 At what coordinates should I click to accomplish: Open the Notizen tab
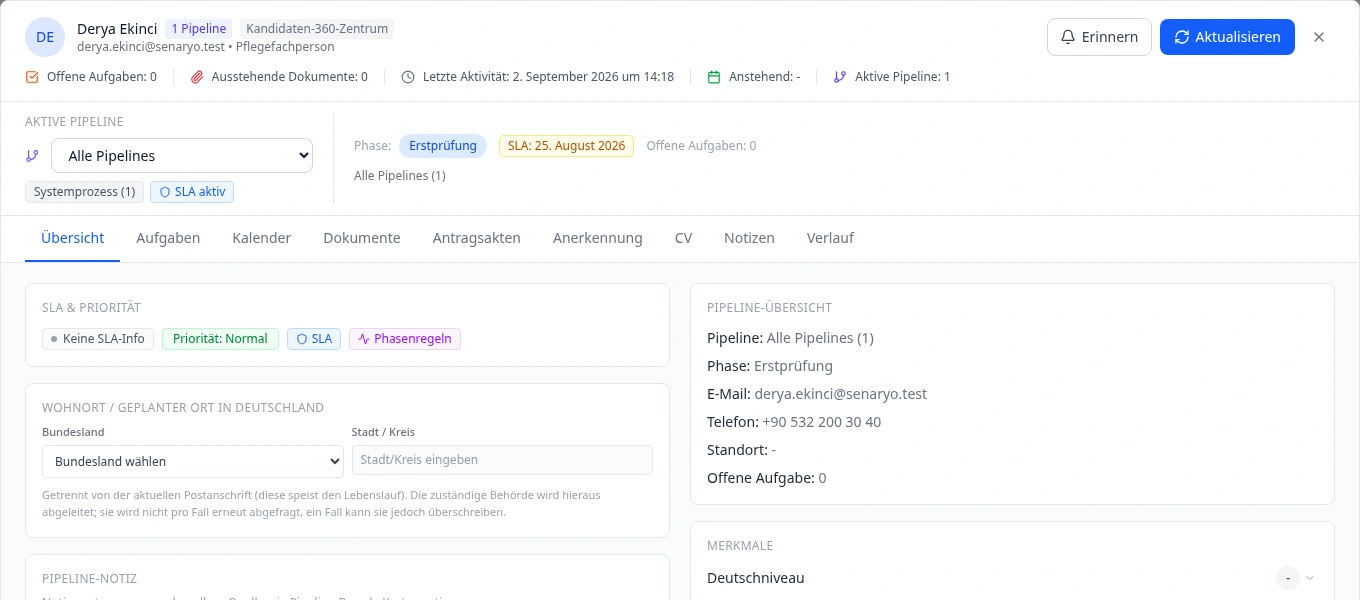[749, 238]
